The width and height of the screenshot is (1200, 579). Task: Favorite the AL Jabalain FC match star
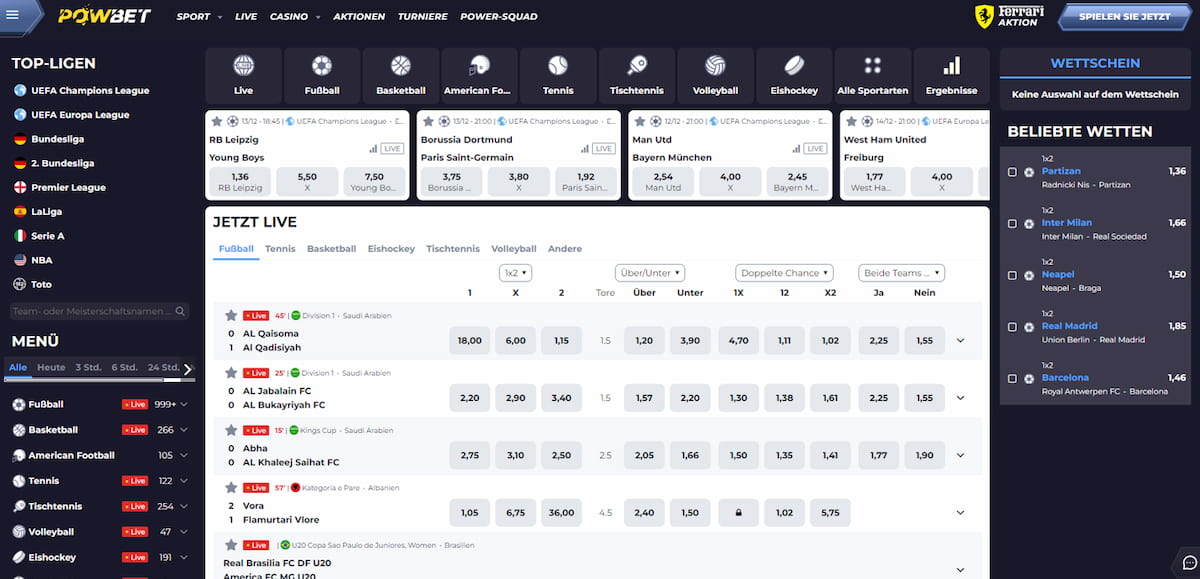coord(231,373)
